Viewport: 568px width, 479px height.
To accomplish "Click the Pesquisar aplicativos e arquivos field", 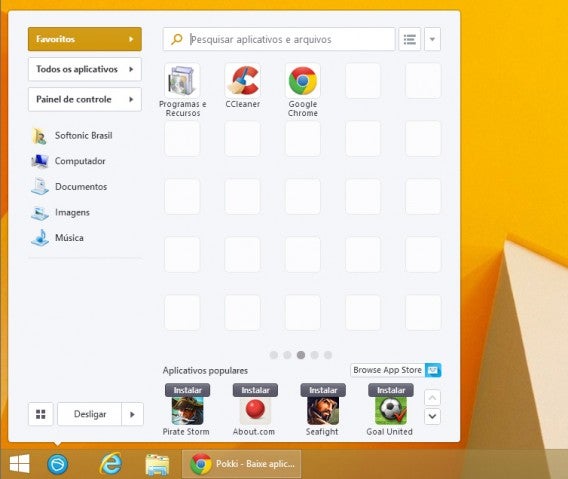I will tap(279, 39).
